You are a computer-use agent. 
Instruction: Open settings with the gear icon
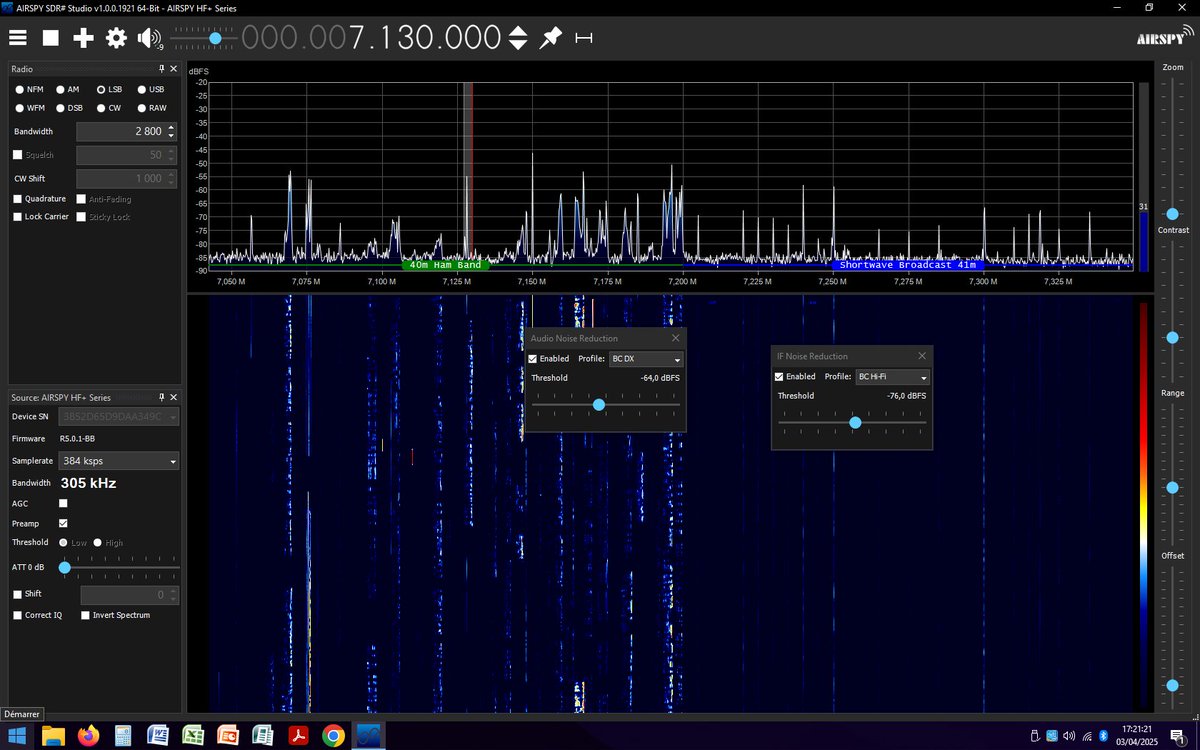click(x=116, y=38)
